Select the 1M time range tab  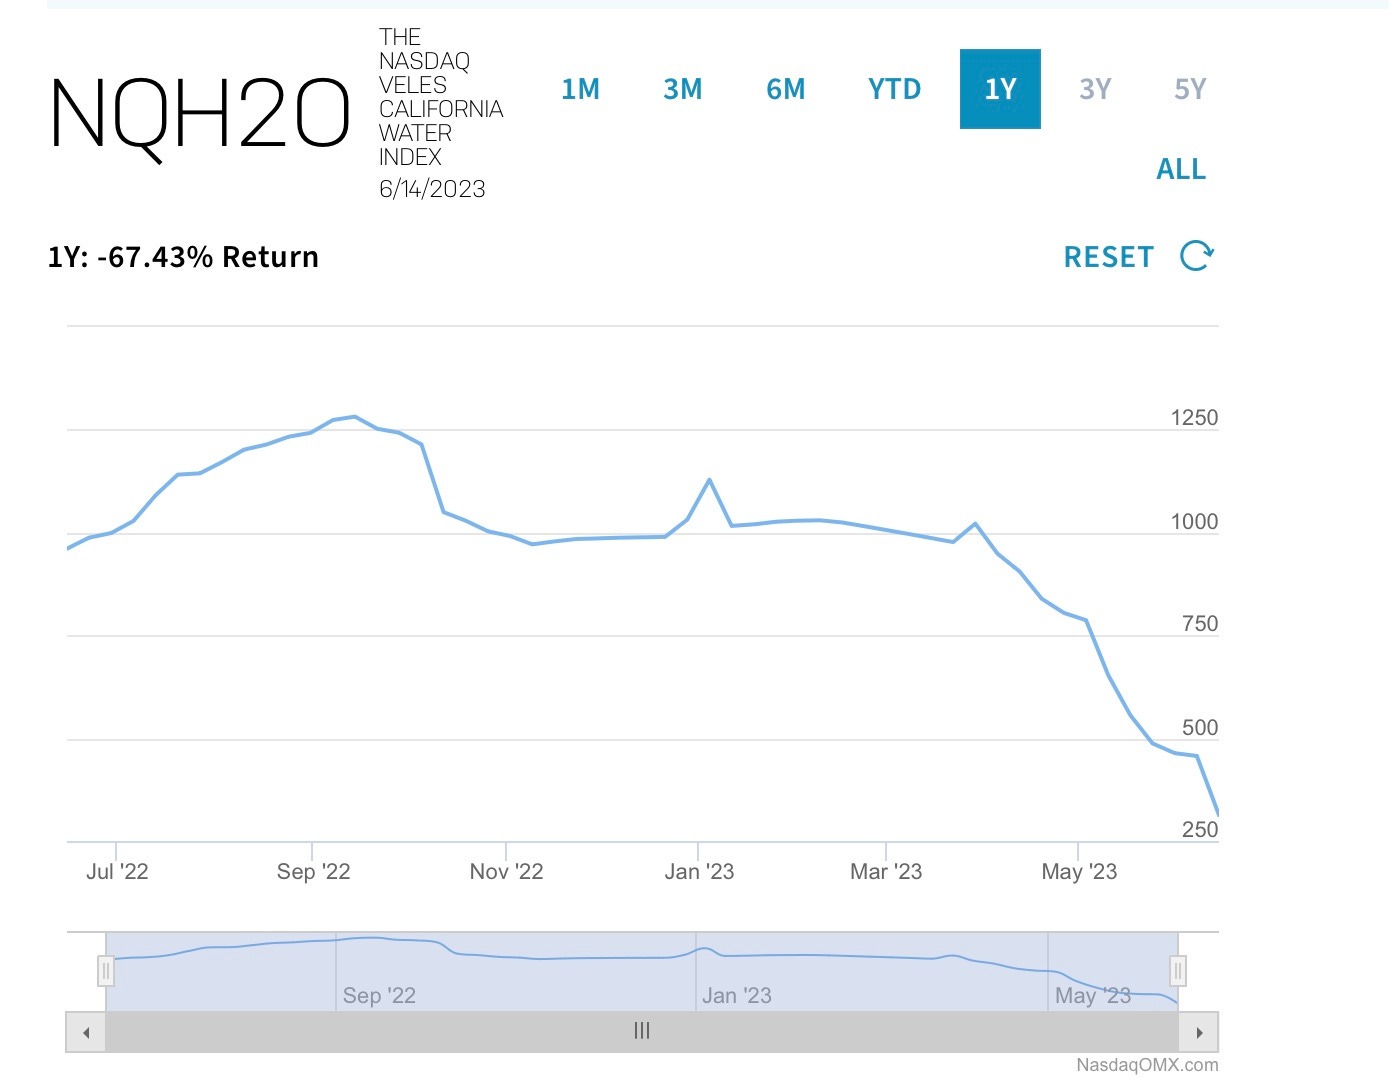click(x=580, y=89)
